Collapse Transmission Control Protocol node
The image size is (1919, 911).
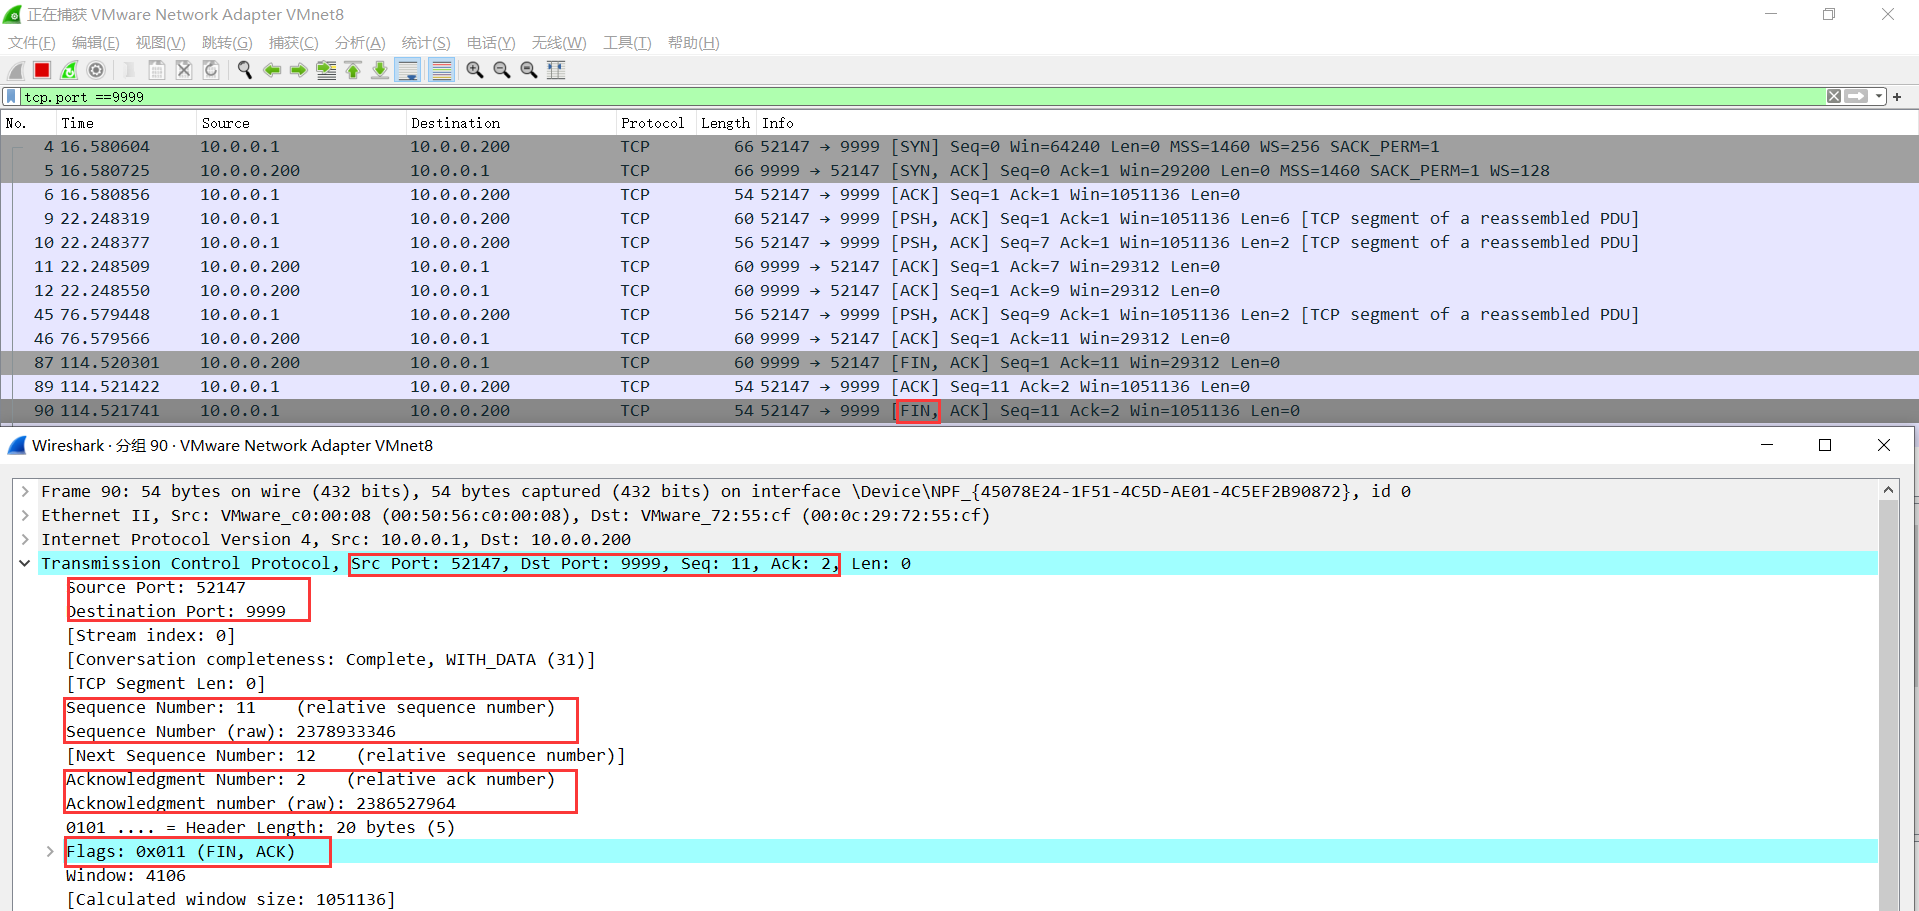click(25, 563)
